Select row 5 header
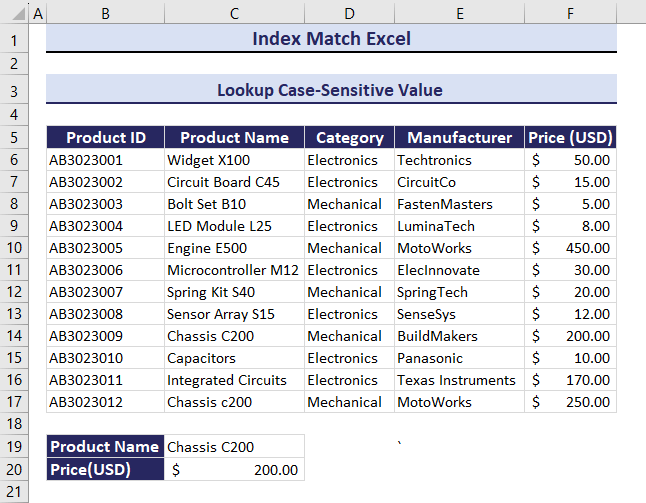The image size is (646, 503). coord(14,138)
